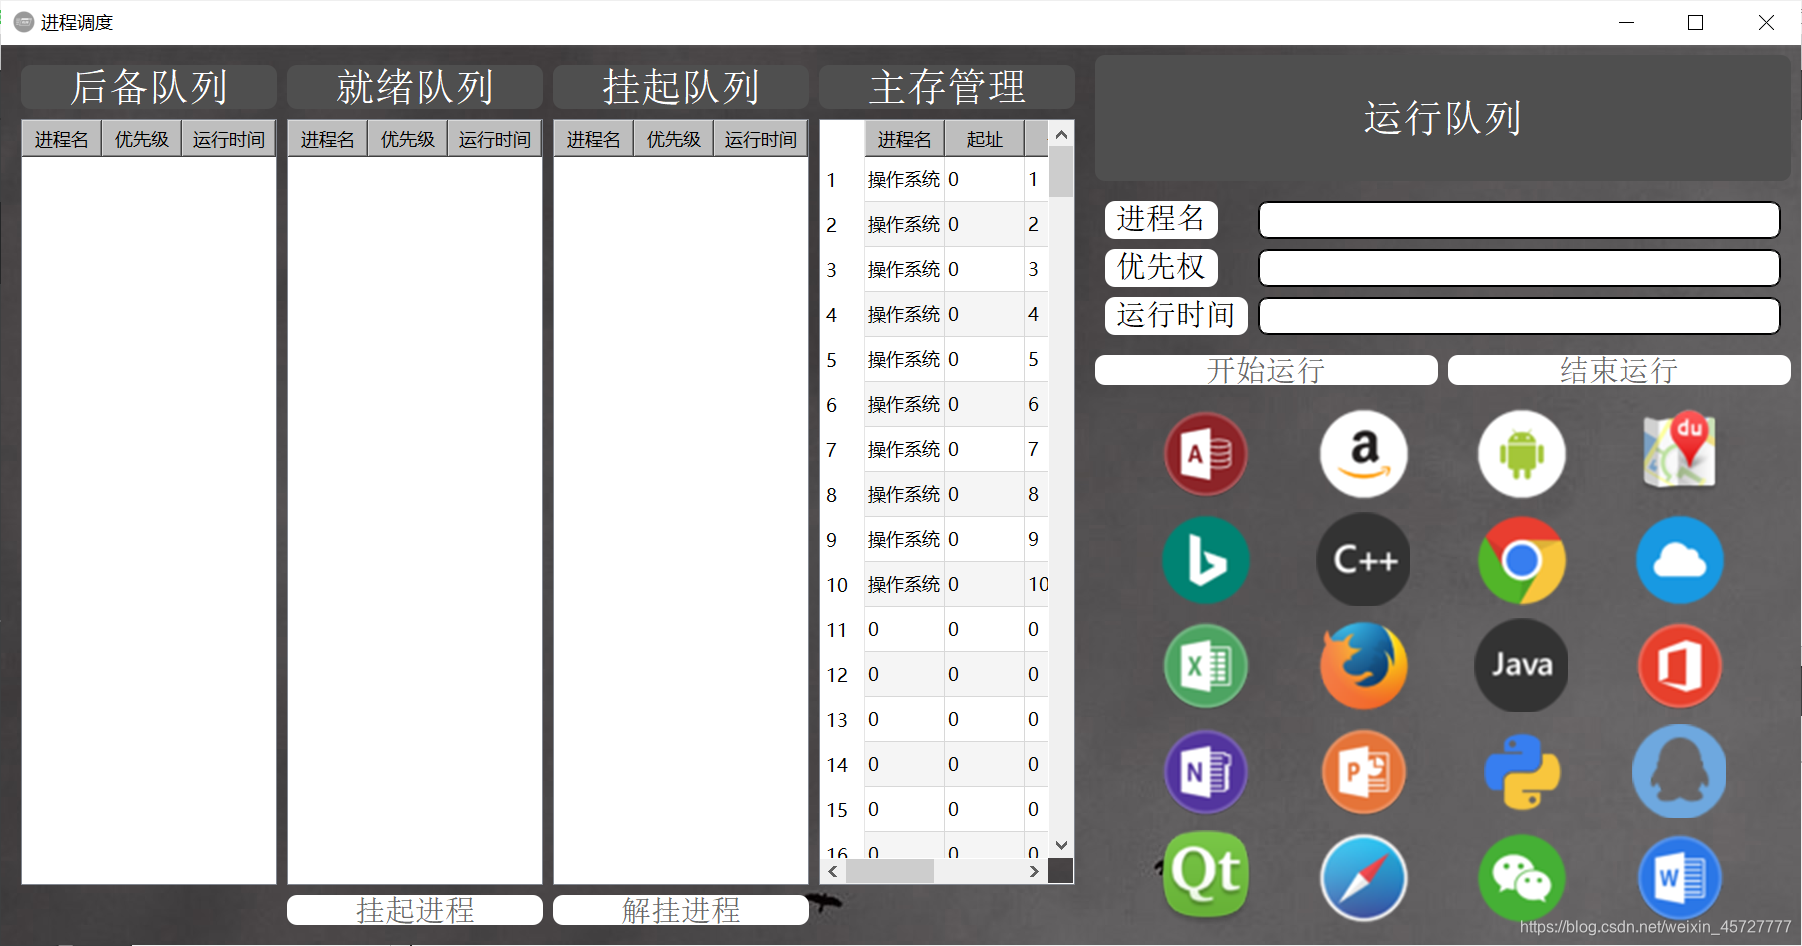Screen dimensions: 1802x946
Task: Click the Java icon
Action: 1521,666
